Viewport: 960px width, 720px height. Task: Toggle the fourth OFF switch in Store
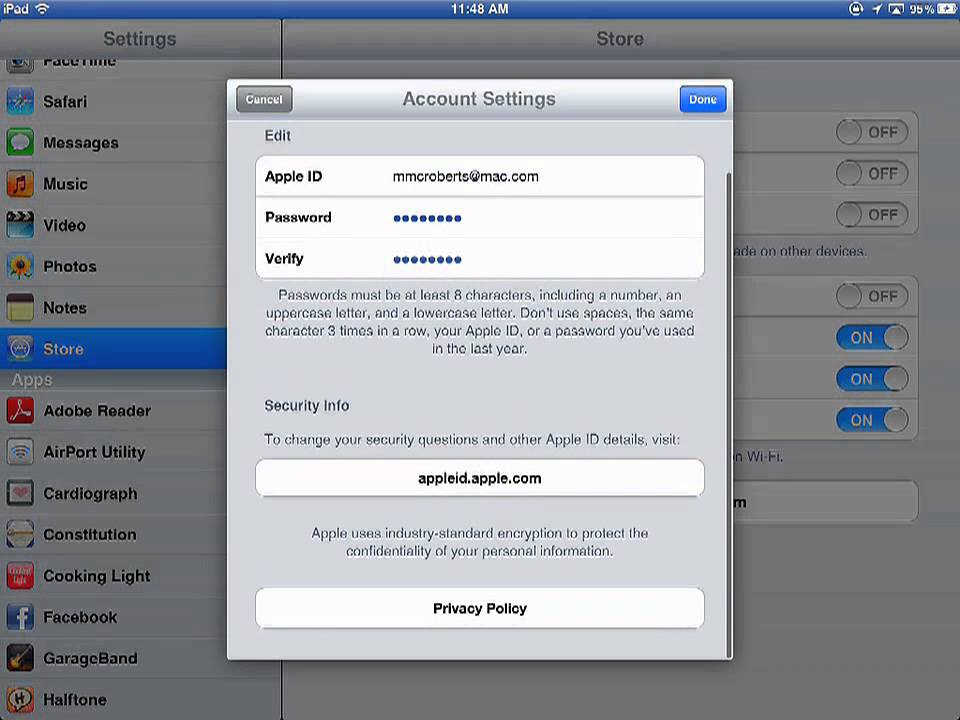pos(872,296)
